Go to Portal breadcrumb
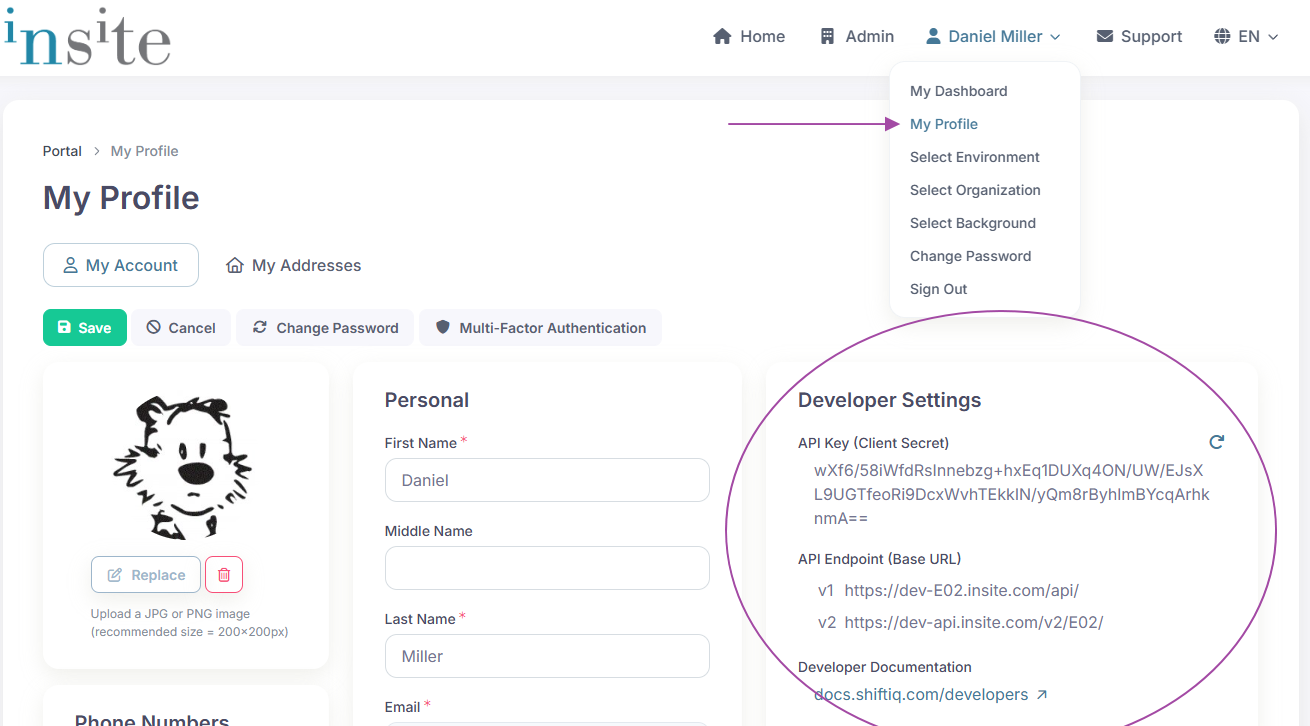1310x726 pixels. tap(62, 151)
